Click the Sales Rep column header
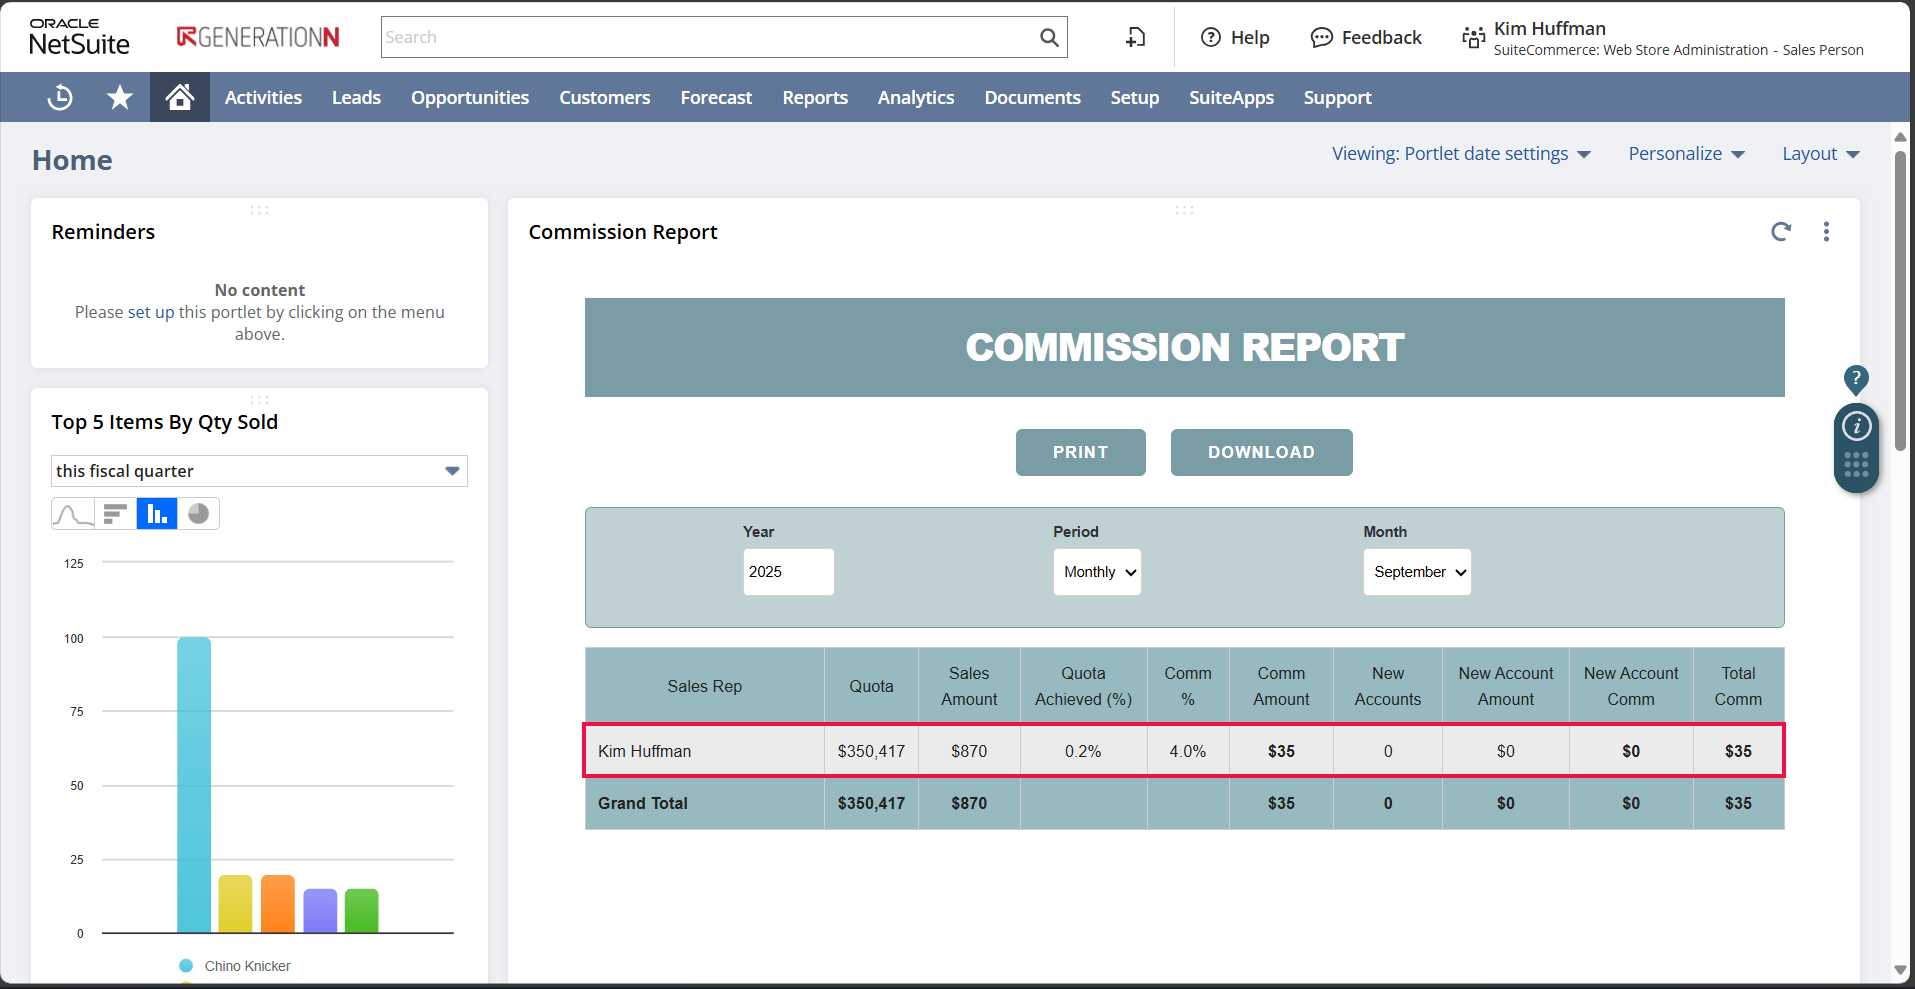Image resolution: width=1915 pixels, height=989 pixels. pos(705,686)
